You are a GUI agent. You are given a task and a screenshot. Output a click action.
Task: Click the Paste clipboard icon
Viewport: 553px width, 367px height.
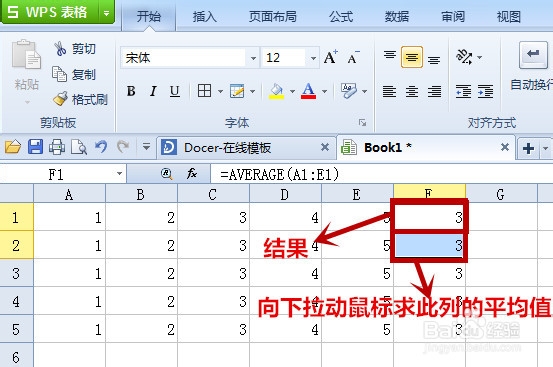click(26, 54)
